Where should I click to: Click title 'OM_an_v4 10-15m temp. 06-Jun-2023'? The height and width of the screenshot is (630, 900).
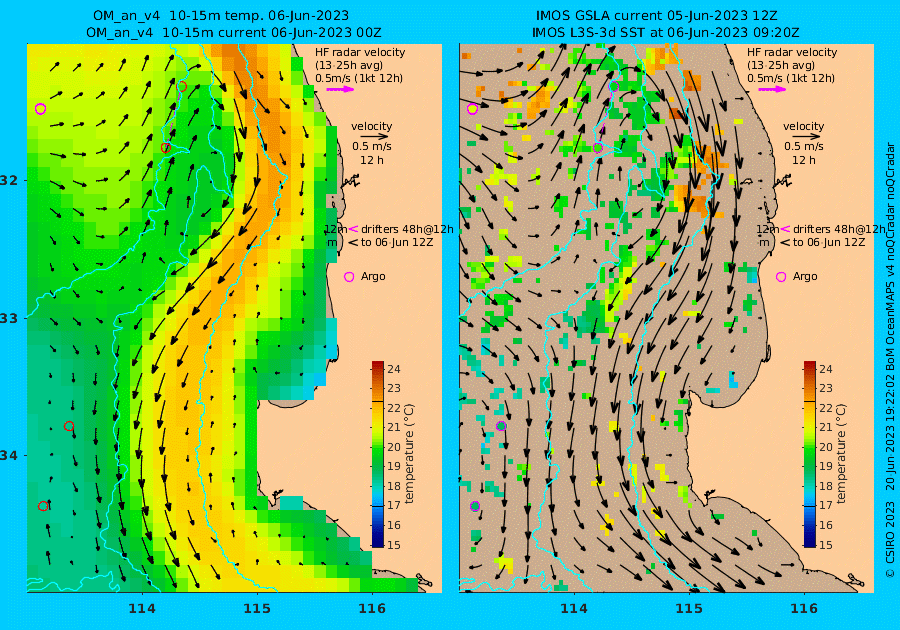[221, 16]
